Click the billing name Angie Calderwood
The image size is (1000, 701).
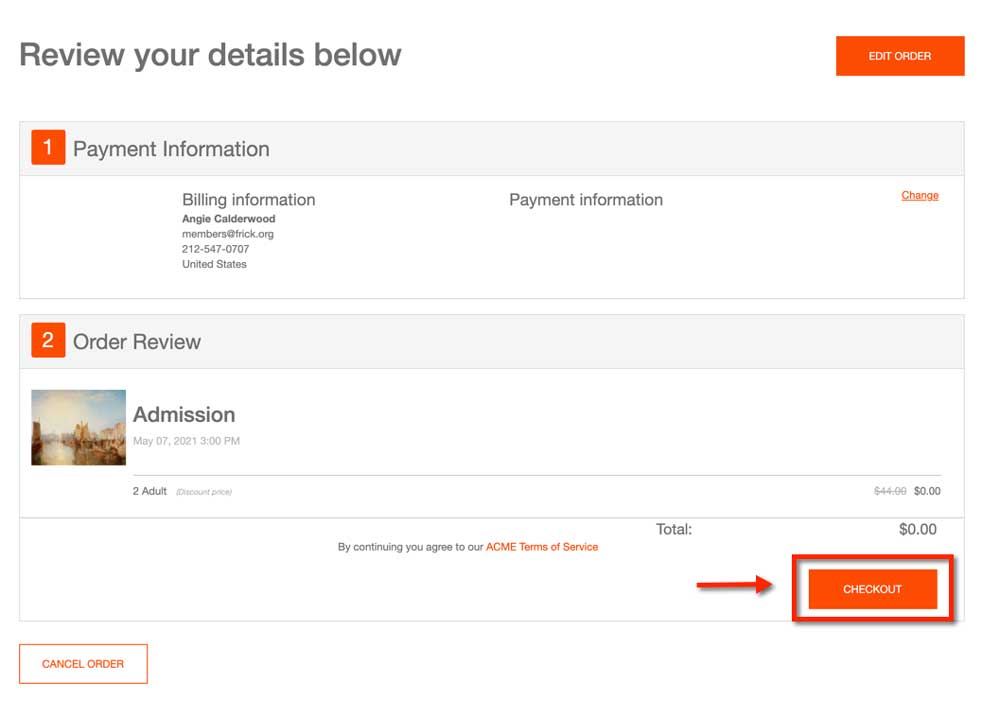click(x=228, y=219)
